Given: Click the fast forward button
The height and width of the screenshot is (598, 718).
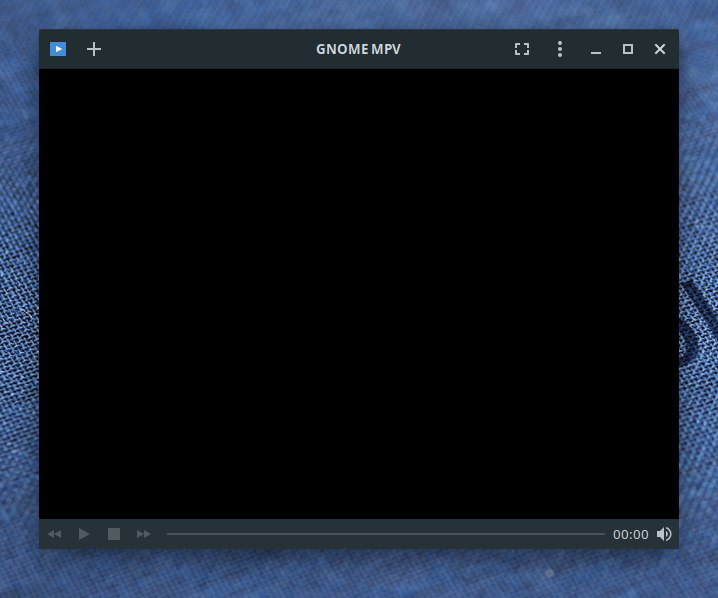Looking at the screenshot, I should pyautogui.click(x=143, y=534).
